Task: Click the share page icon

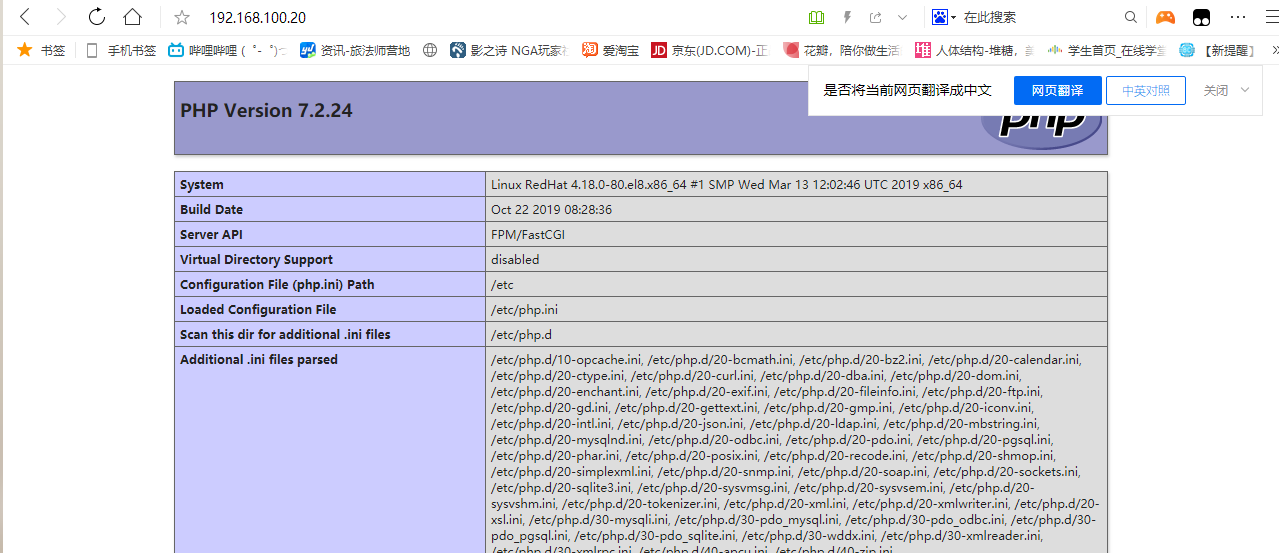Action: (876, 17)
